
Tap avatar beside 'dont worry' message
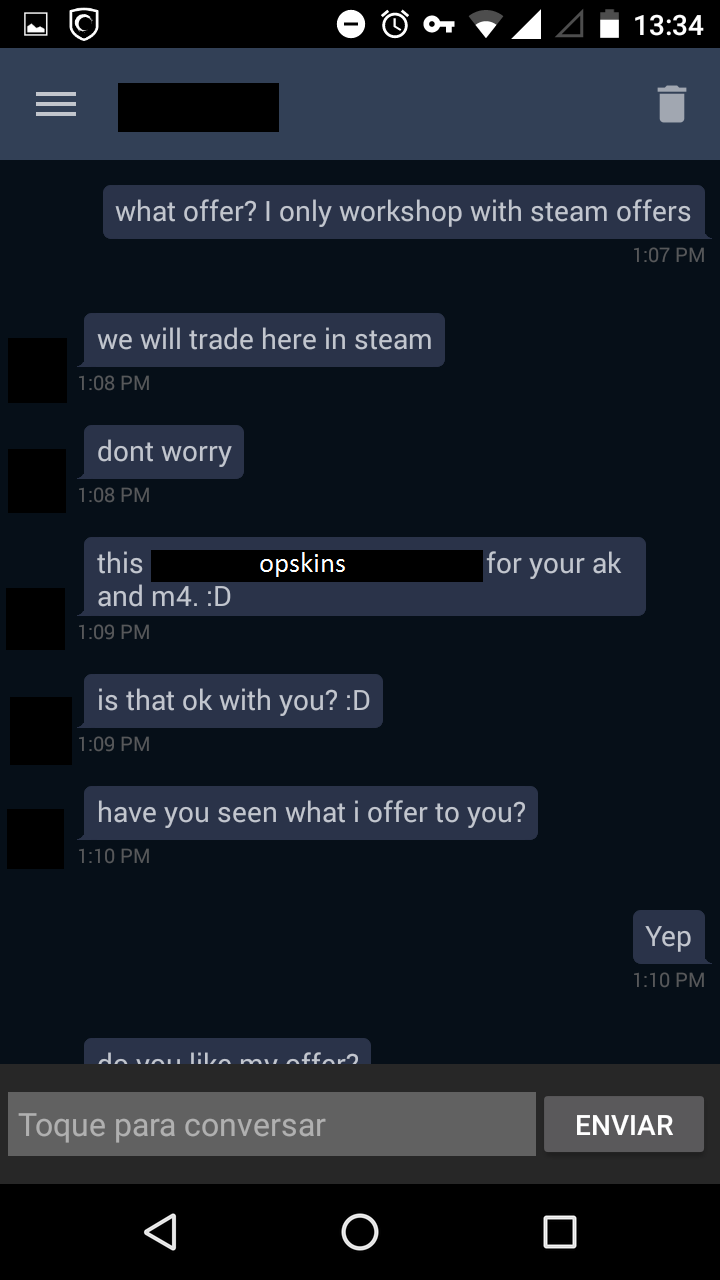(x=37, y=481)
